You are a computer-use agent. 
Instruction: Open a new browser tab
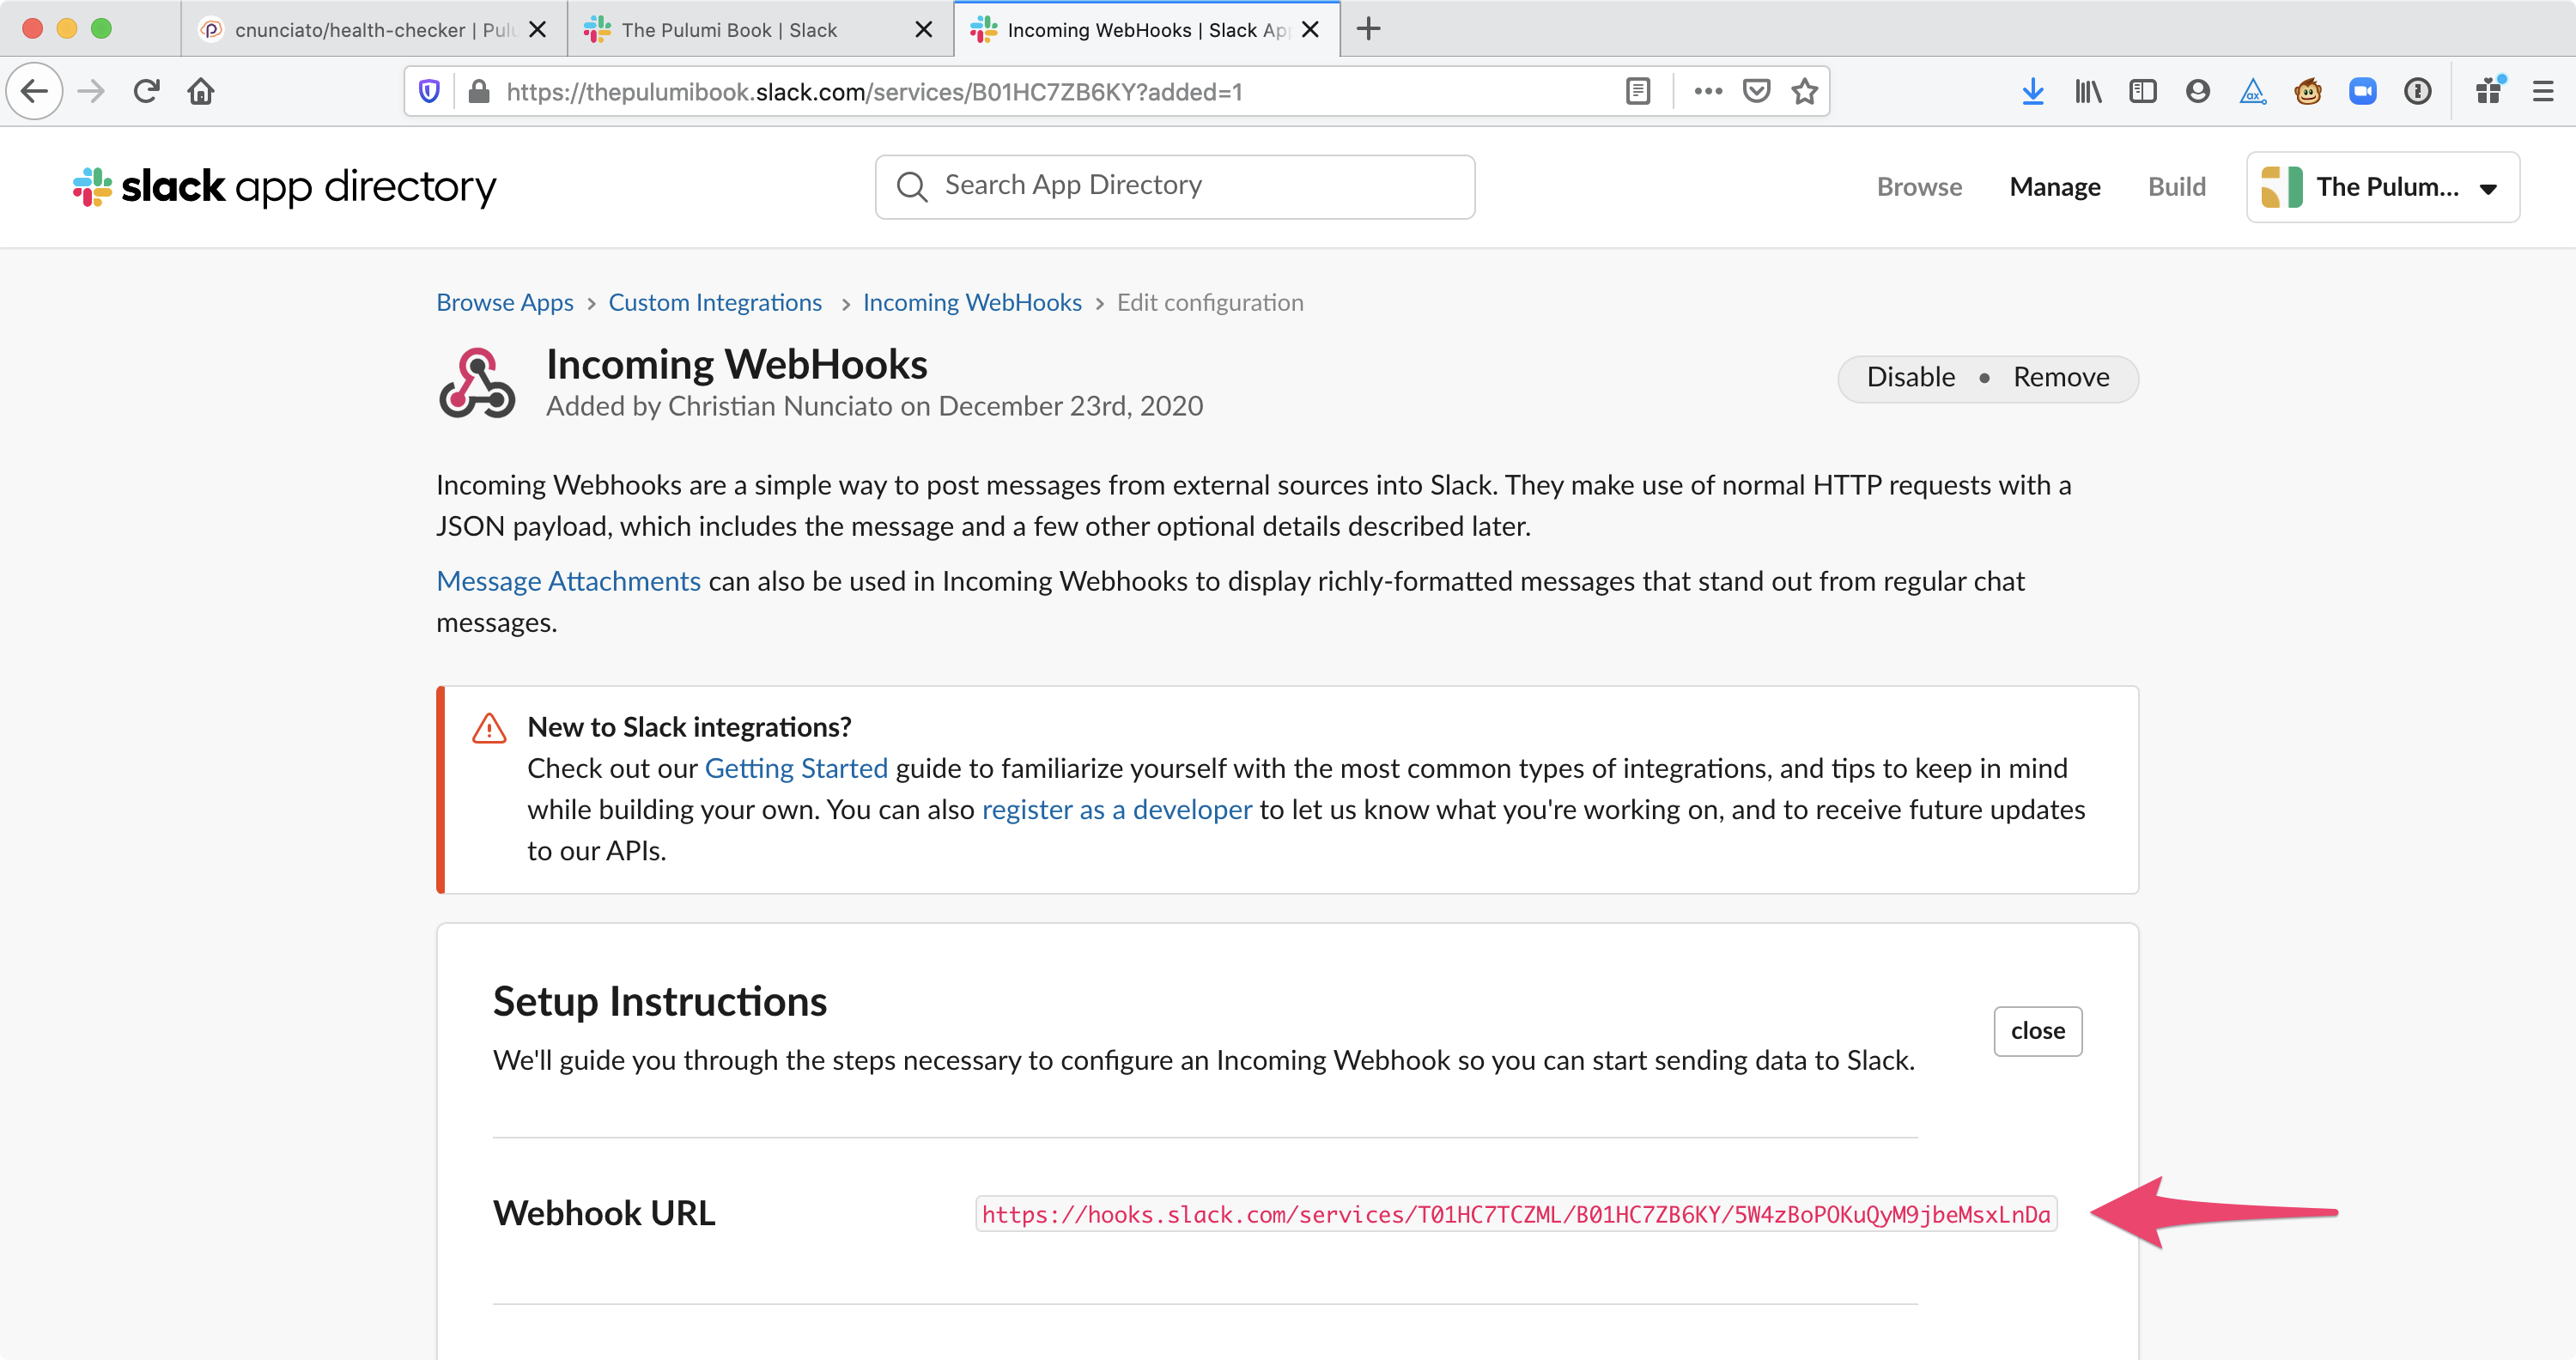1368,29
